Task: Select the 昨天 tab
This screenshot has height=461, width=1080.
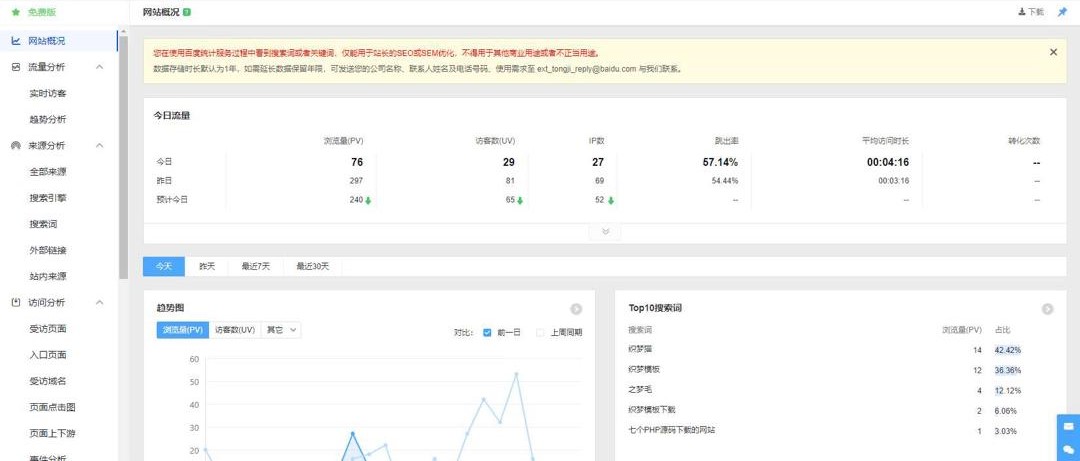Action: coord(207,267)
